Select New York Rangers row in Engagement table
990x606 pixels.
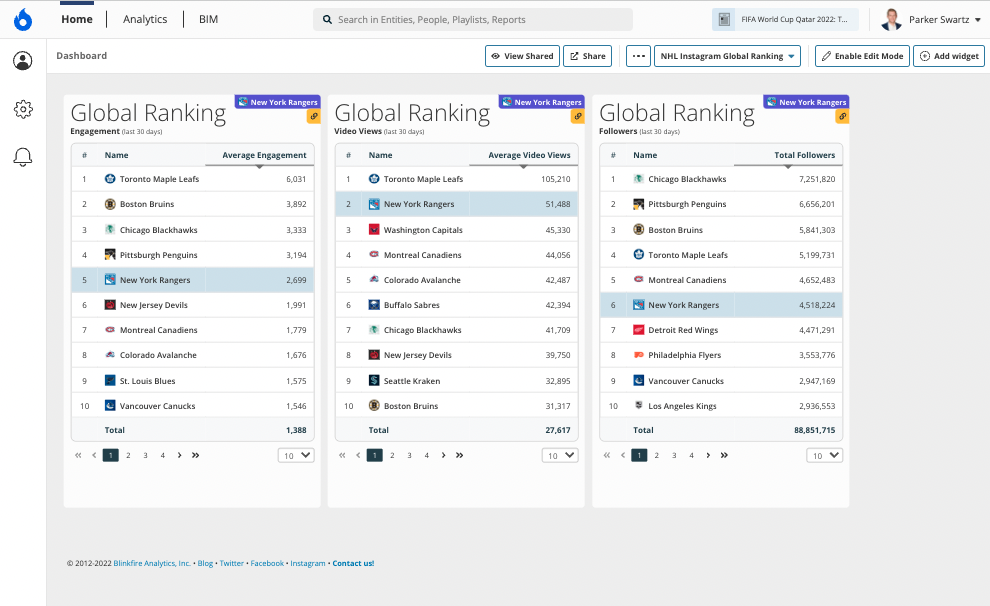click(193, 280)
